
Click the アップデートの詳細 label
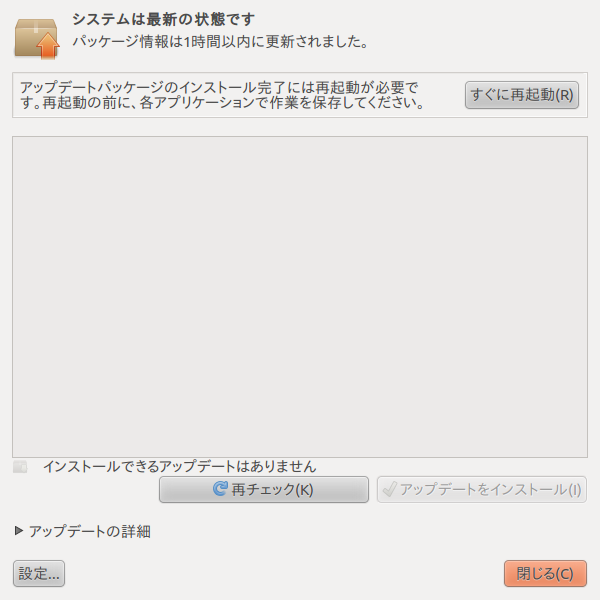(x=90, y=531)
